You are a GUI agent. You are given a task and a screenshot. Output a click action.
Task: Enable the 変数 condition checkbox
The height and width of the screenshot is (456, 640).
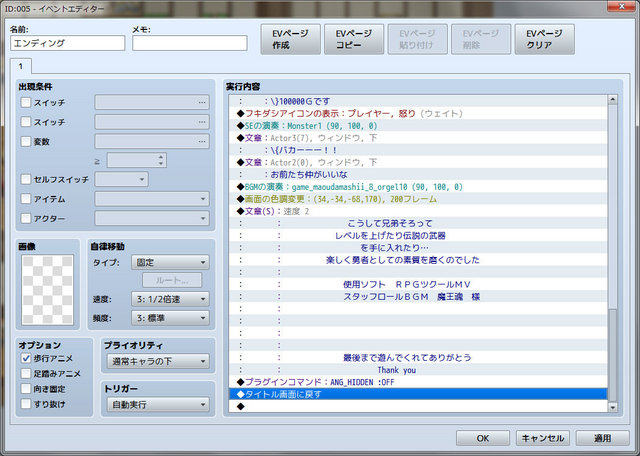[26, 141]
